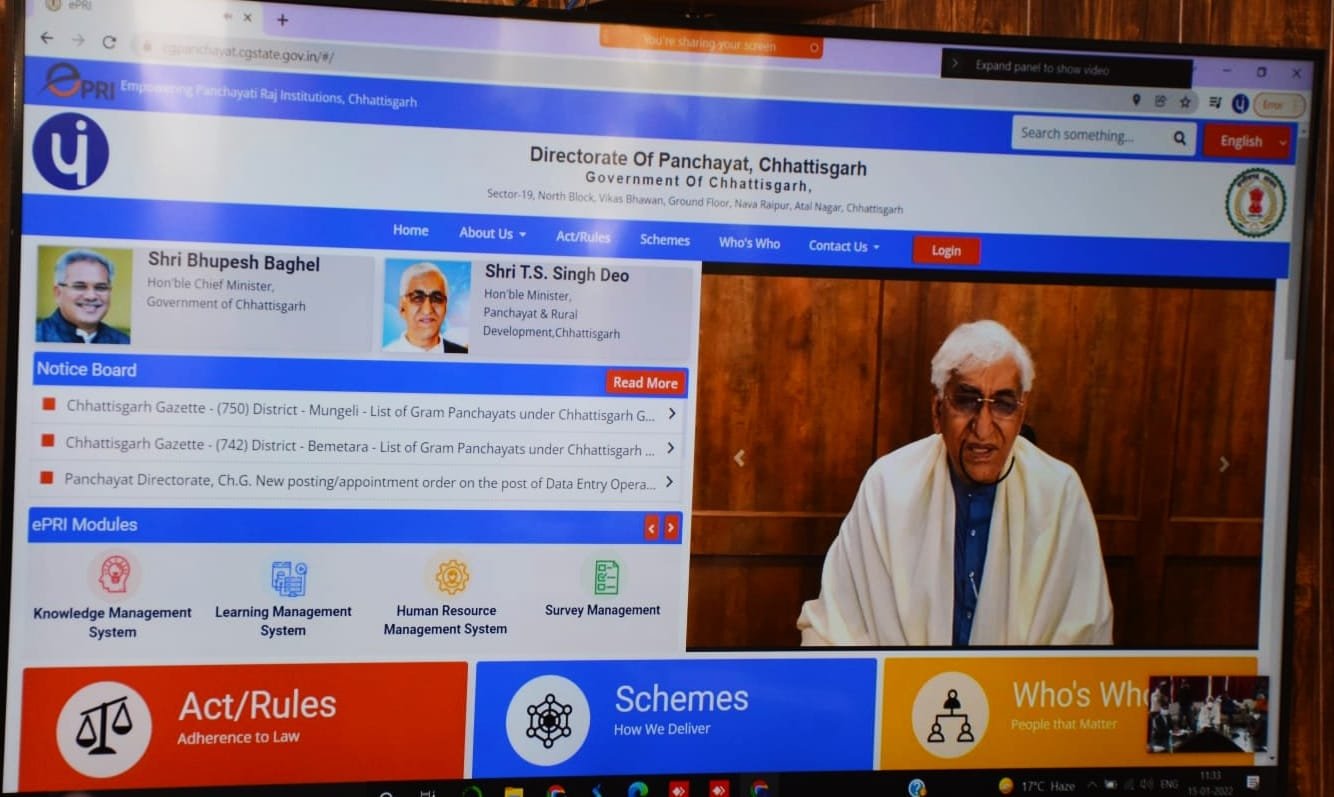Image resolution: width=1334 pixels, height=797 pixels.
Task: Go forward with browser forward arrow
Action: (78, 40)
